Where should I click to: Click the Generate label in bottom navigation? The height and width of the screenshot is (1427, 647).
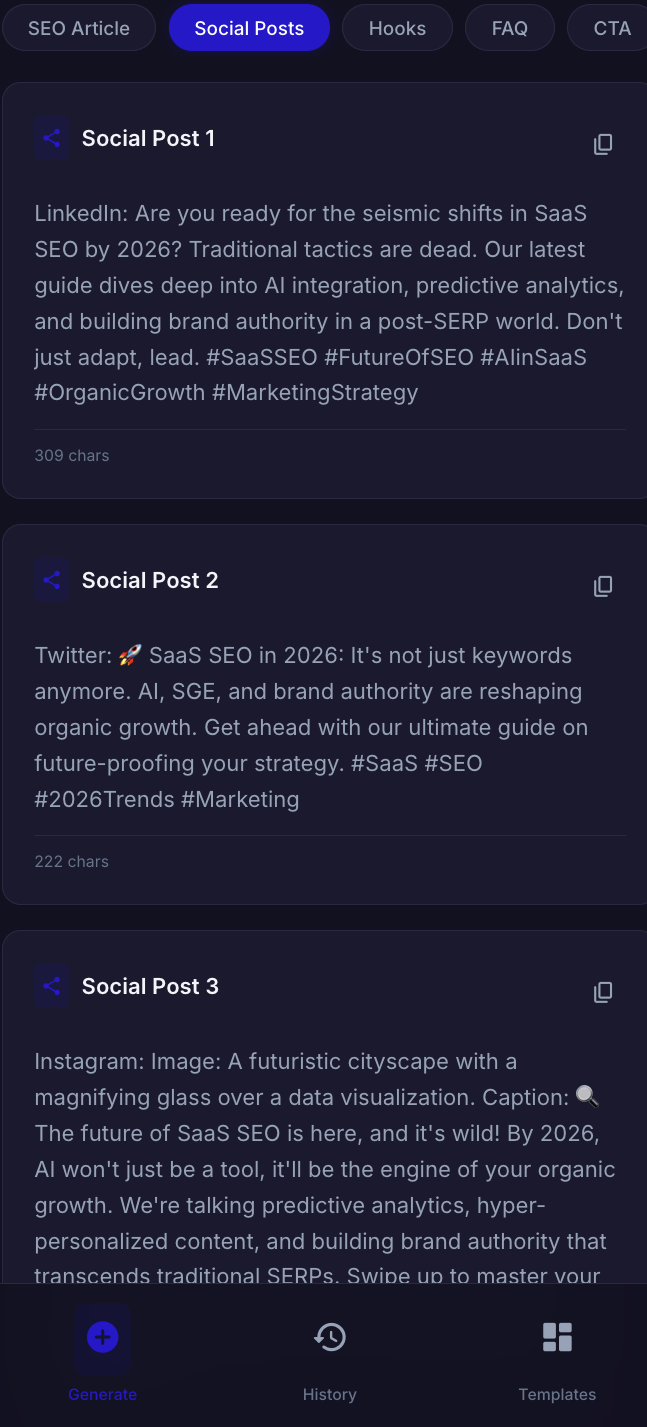click(102, 1394)
